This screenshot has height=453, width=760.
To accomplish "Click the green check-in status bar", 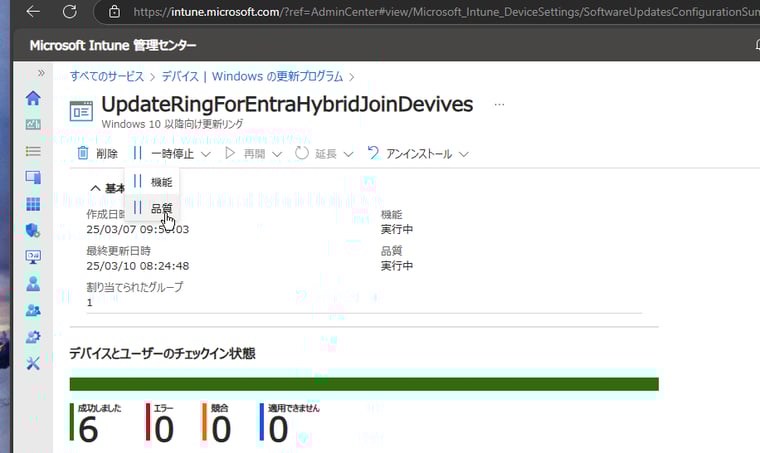I will (364, 384).
